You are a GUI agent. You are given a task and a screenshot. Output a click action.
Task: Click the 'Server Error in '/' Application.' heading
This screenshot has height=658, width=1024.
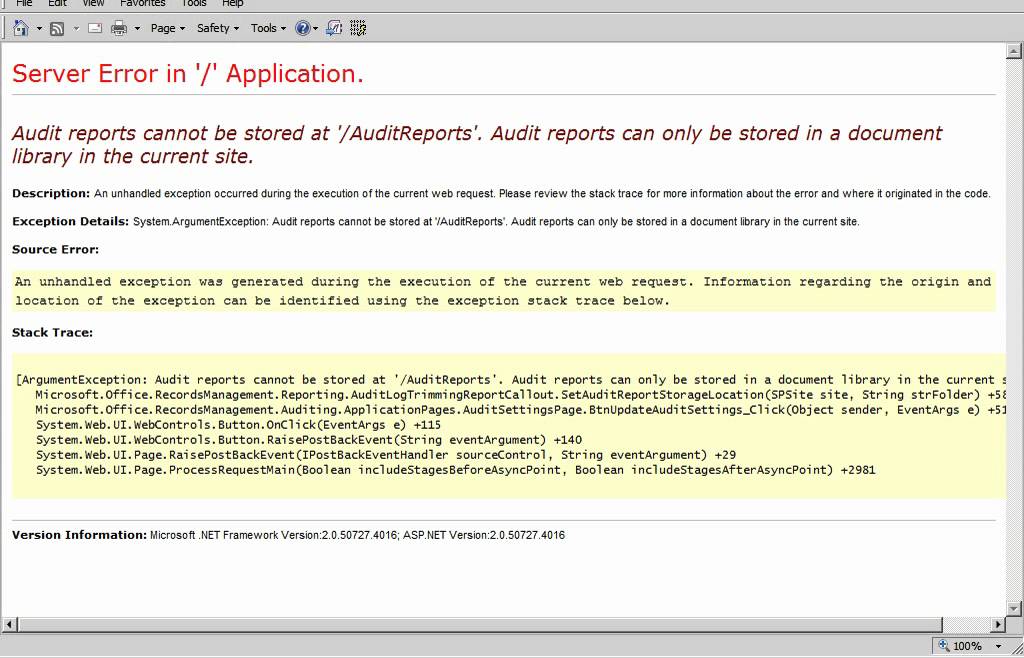click(x=187, y=74)
